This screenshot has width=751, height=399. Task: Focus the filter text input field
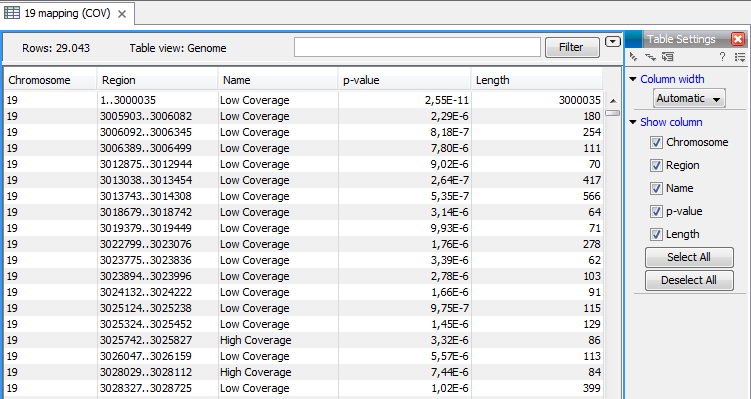click(x=417, y=47)
